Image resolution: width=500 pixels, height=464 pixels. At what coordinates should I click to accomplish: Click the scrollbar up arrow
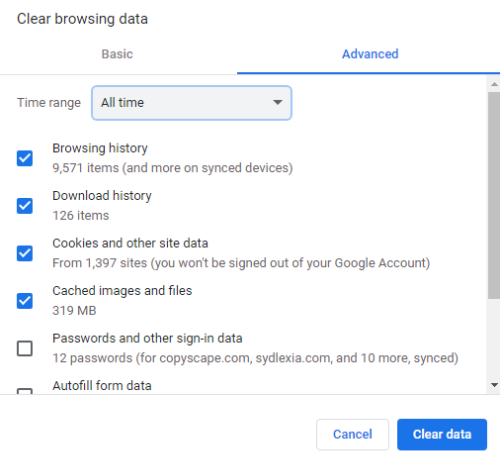coord(494,84)
